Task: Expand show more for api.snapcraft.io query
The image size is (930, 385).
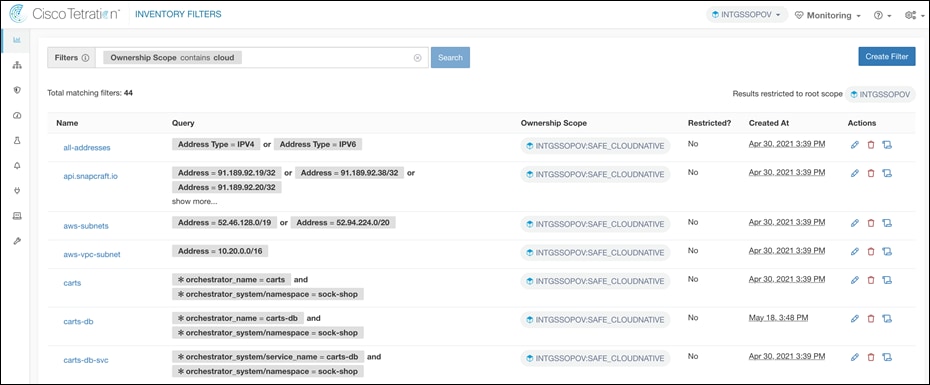Action: point(195,202)
